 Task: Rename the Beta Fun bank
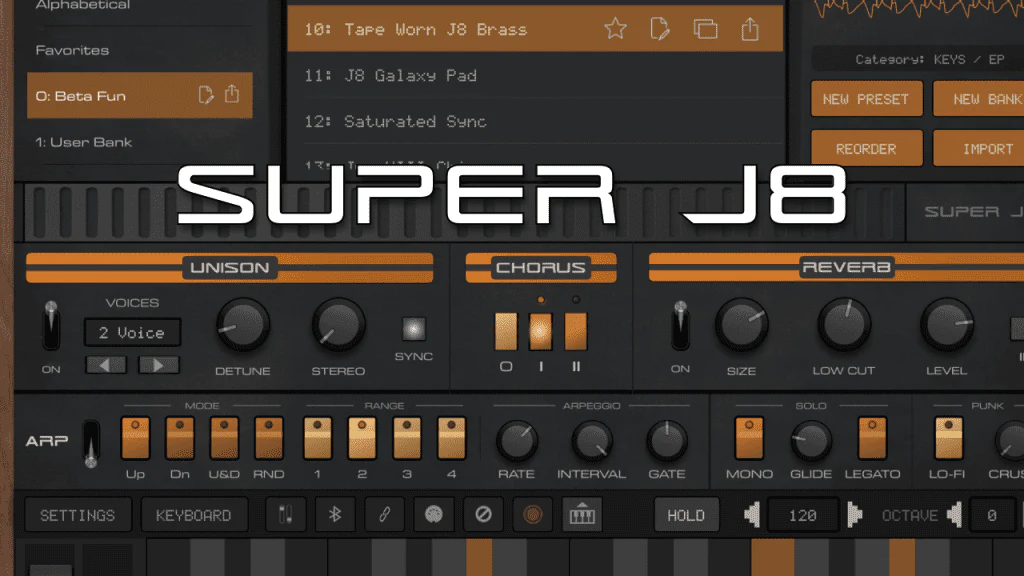206,95
